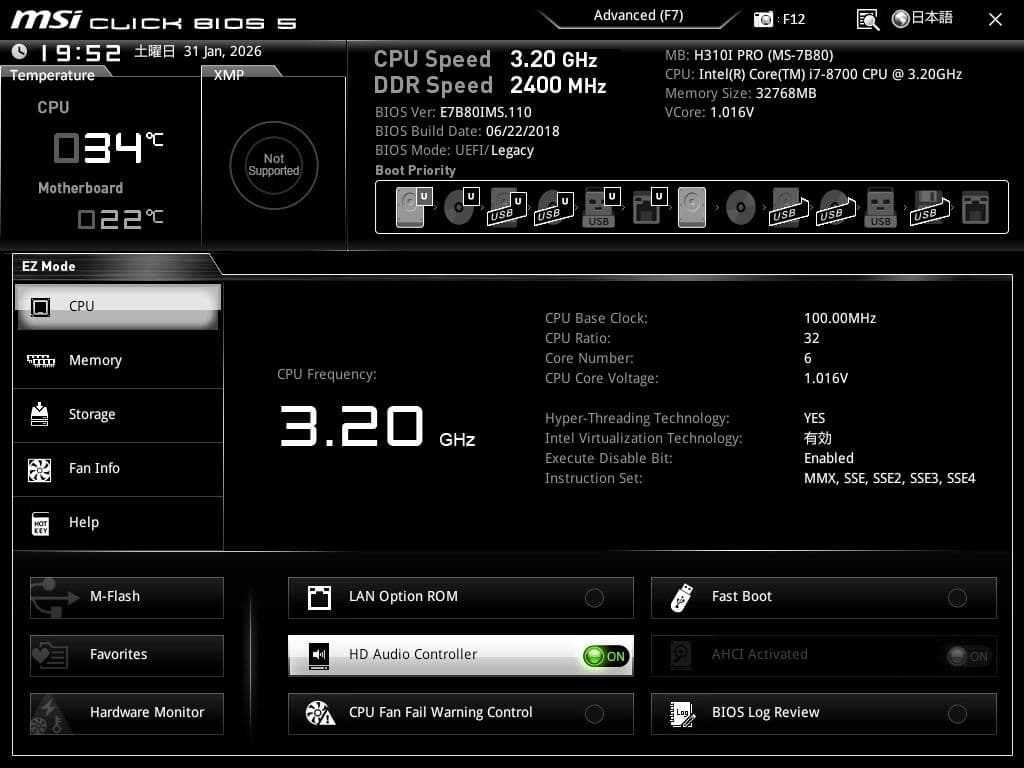Image resolution: width=1024 pixels, height=768 pixels.
Task: Turn off HD Audio Controller switch
Action: 606,656
